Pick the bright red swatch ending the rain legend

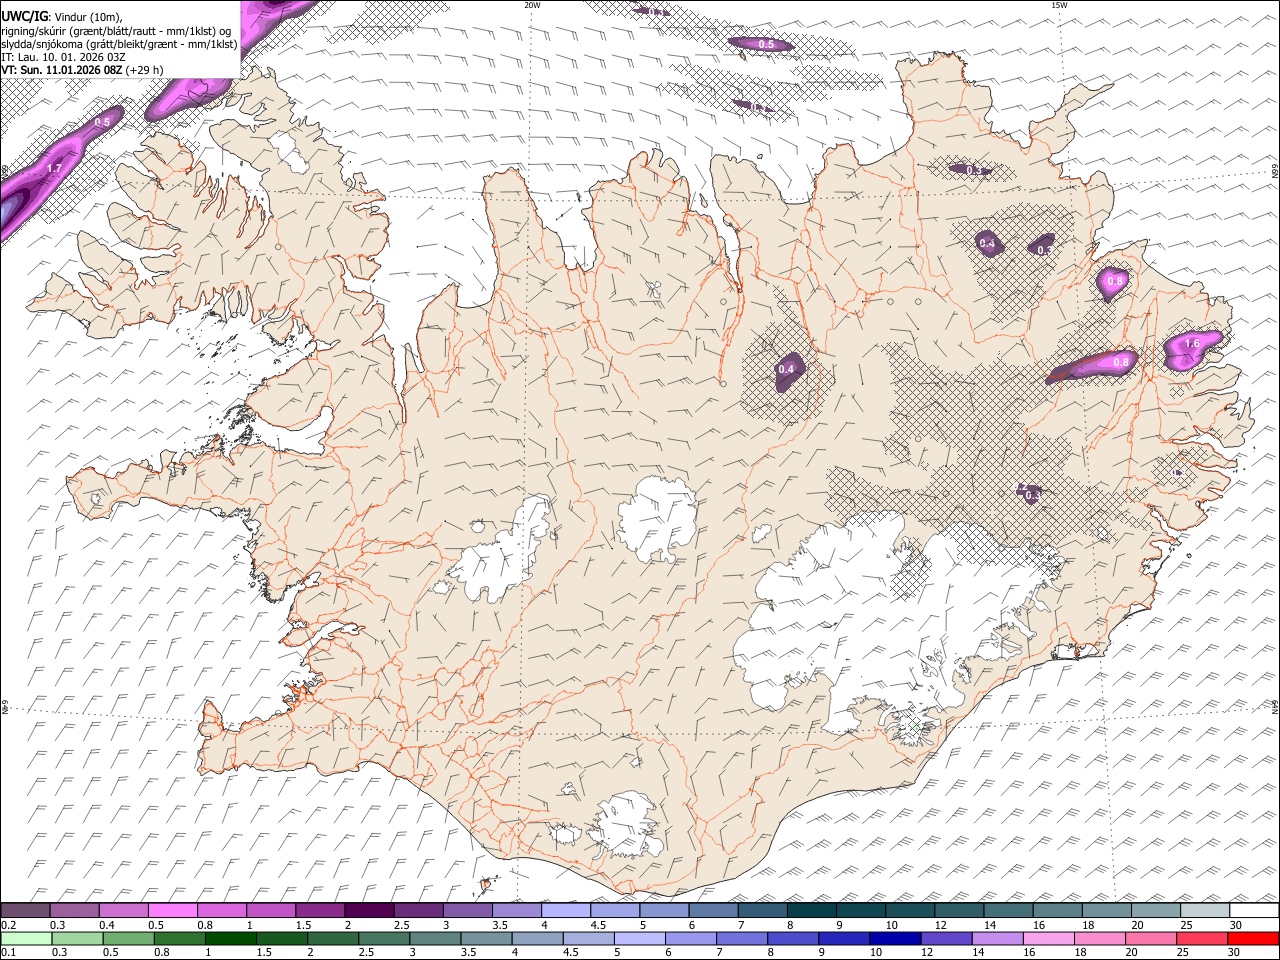coord(1254,938)
